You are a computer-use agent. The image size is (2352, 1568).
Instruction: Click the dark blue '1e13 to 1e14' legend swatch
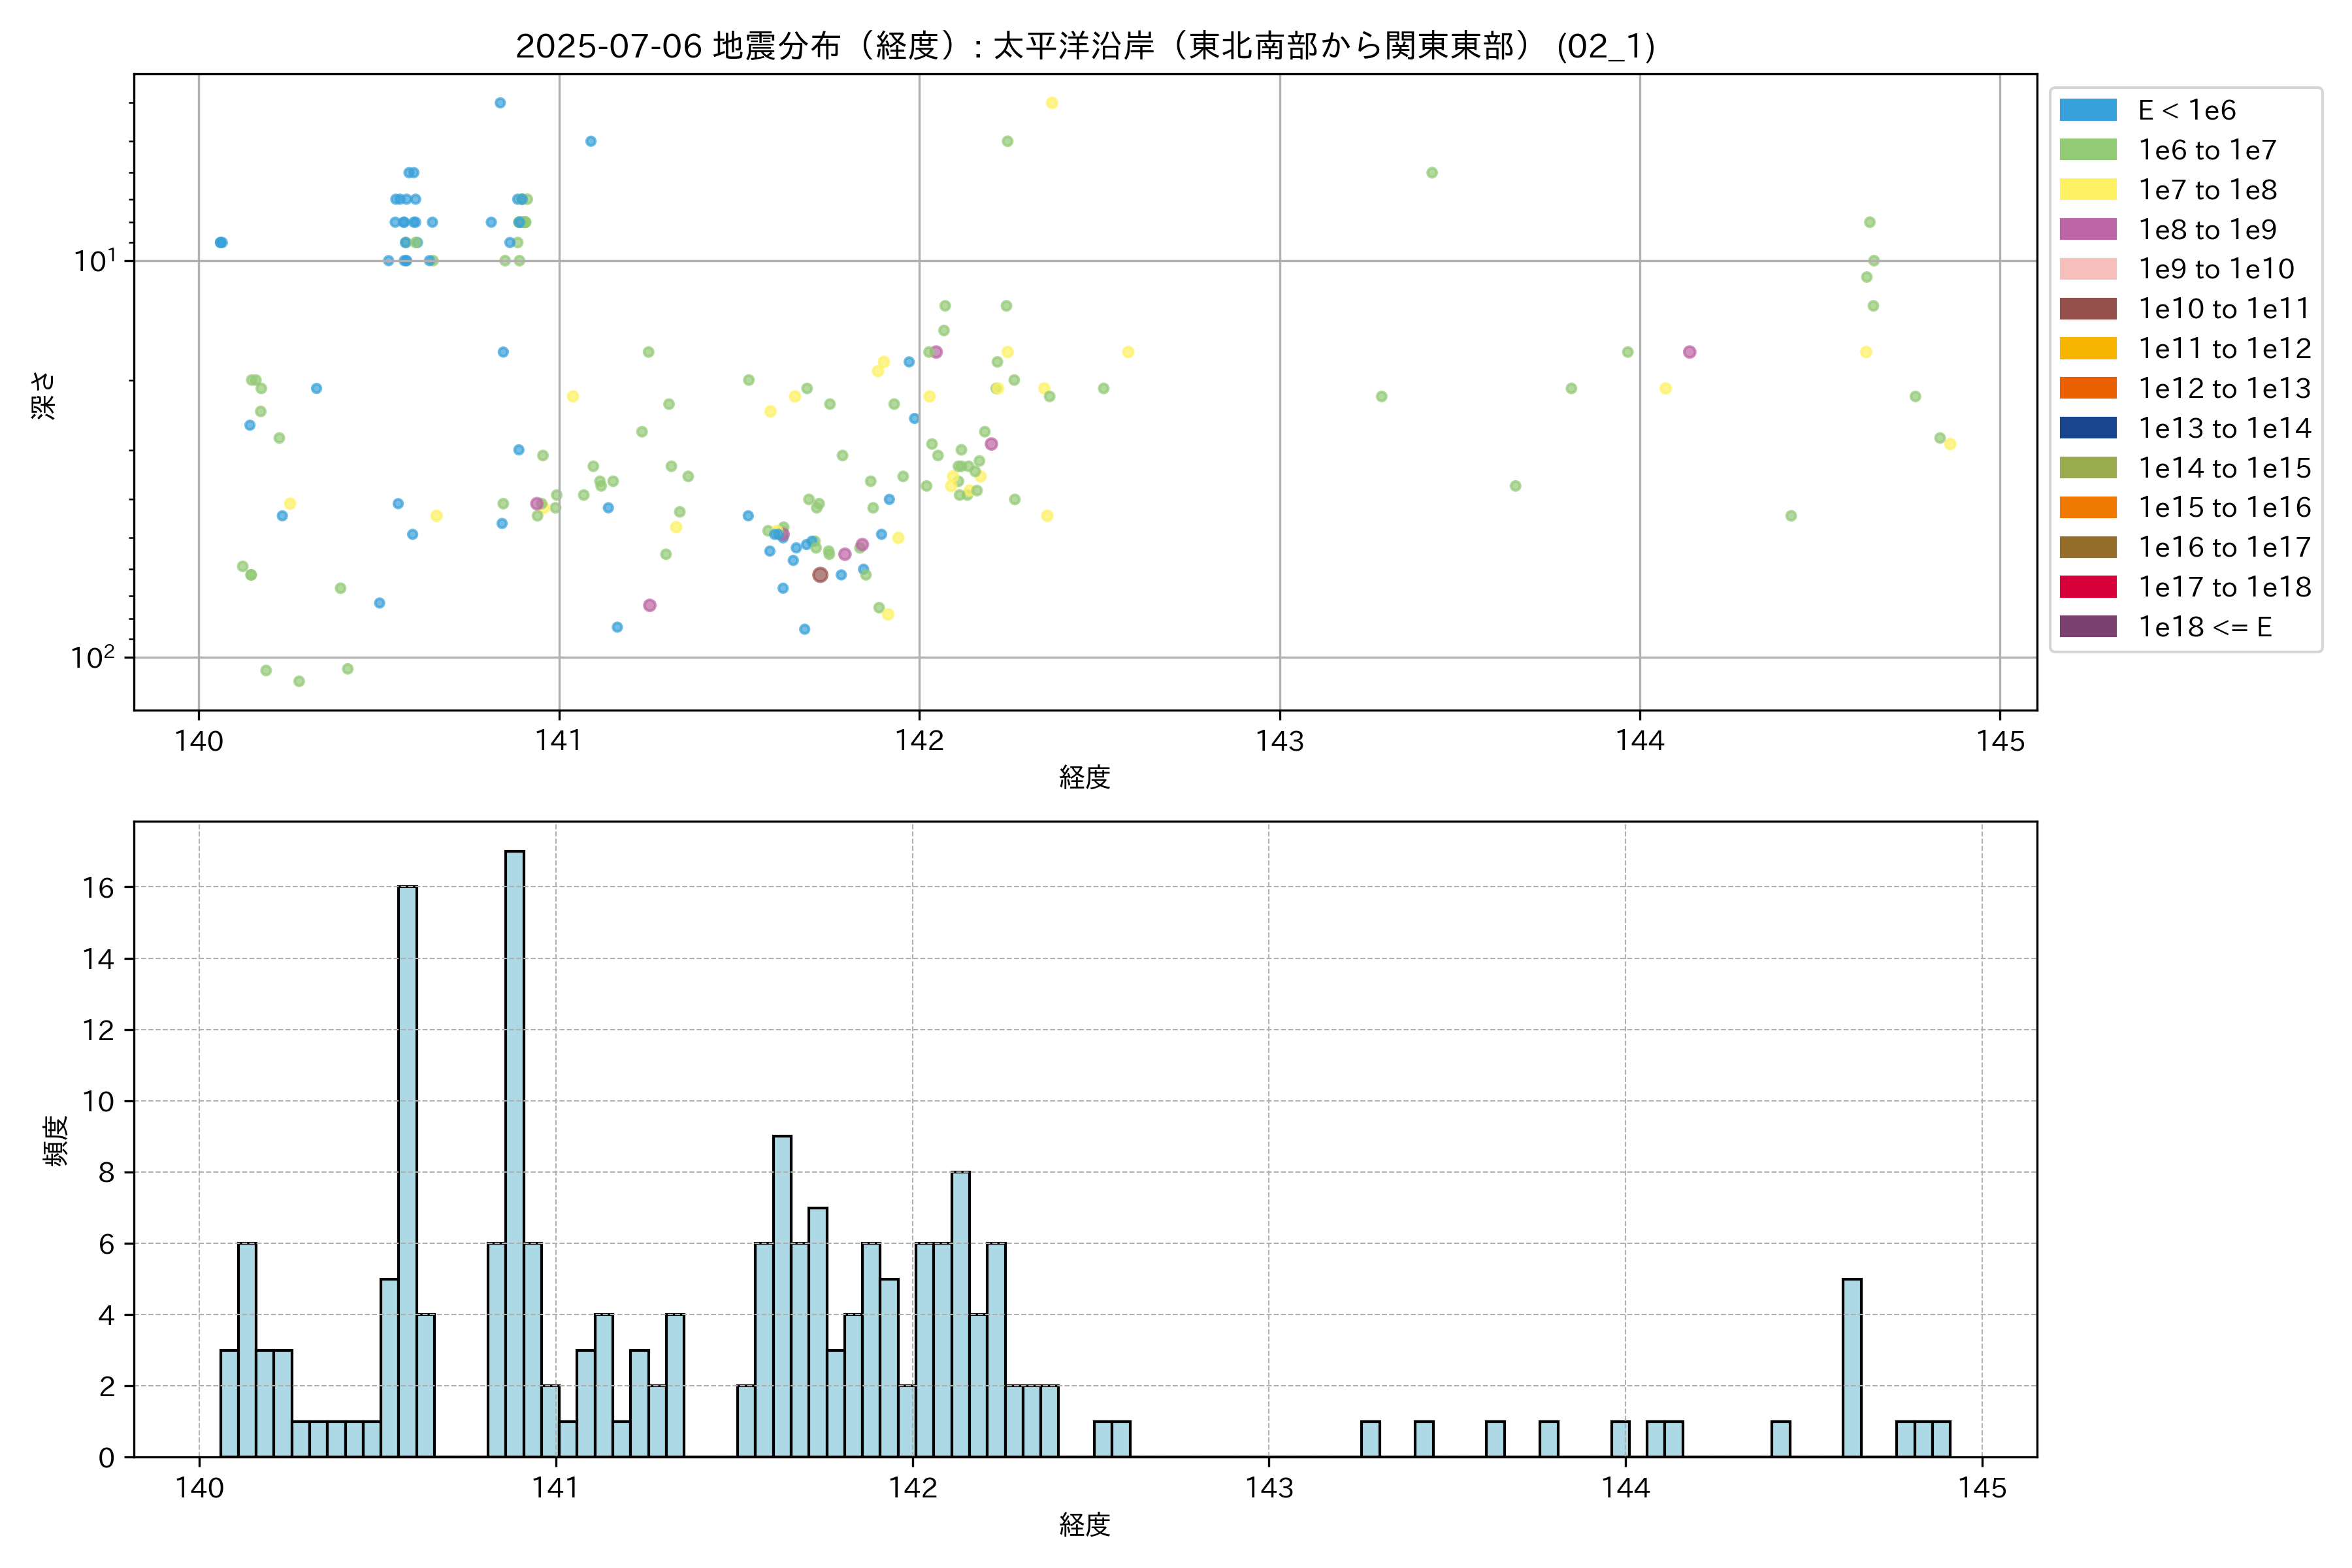[2087, 428]
